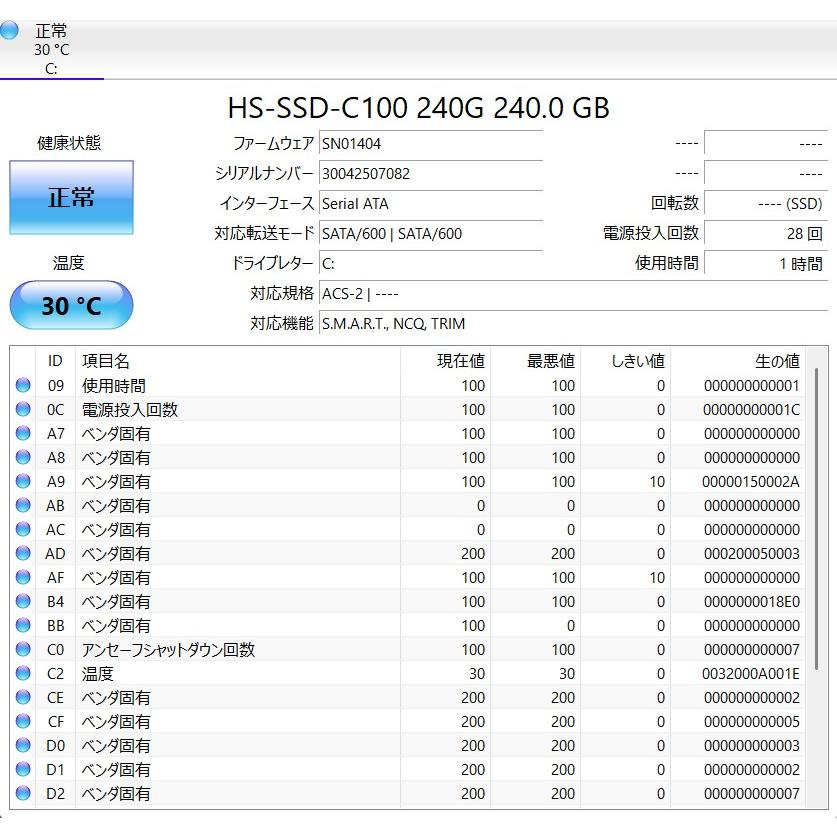Click the status icon for row D1

[23, 769]
